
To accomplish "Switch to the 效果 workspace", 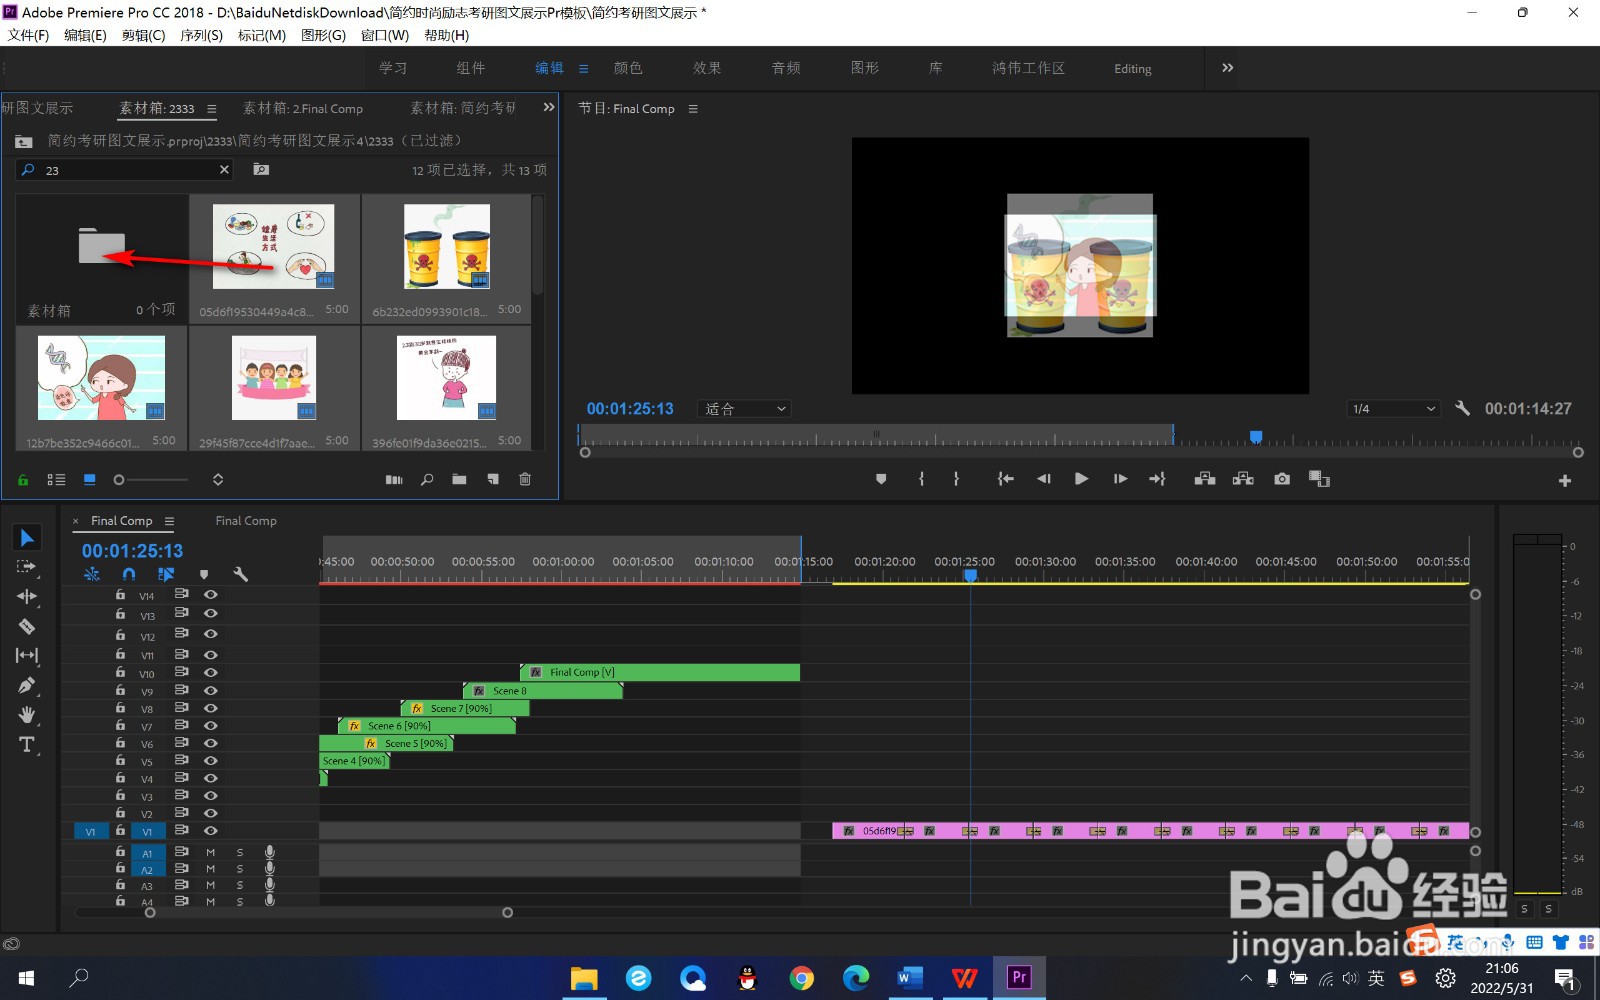I will (x=707, y=68).
